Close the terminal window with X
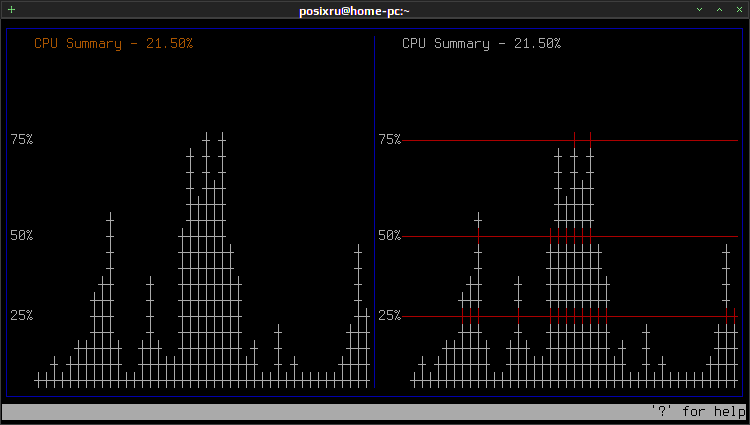This screenshot has width=750, height=425. click(739, 10)
